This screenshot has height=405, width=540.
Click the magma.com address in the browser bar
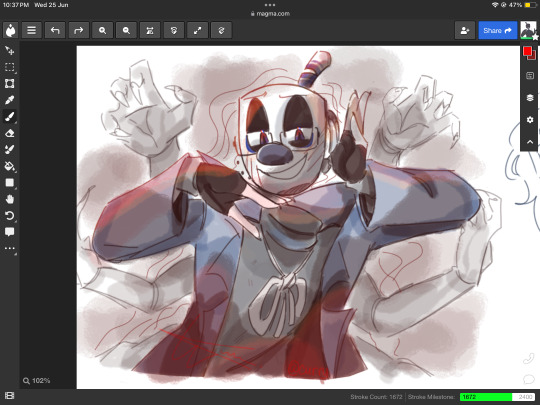(270, 14)
